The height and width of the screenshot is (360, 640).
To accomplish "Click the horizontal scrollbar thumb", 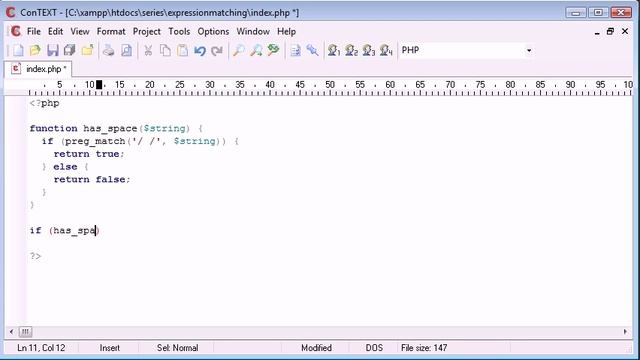I will pos(25,332).
